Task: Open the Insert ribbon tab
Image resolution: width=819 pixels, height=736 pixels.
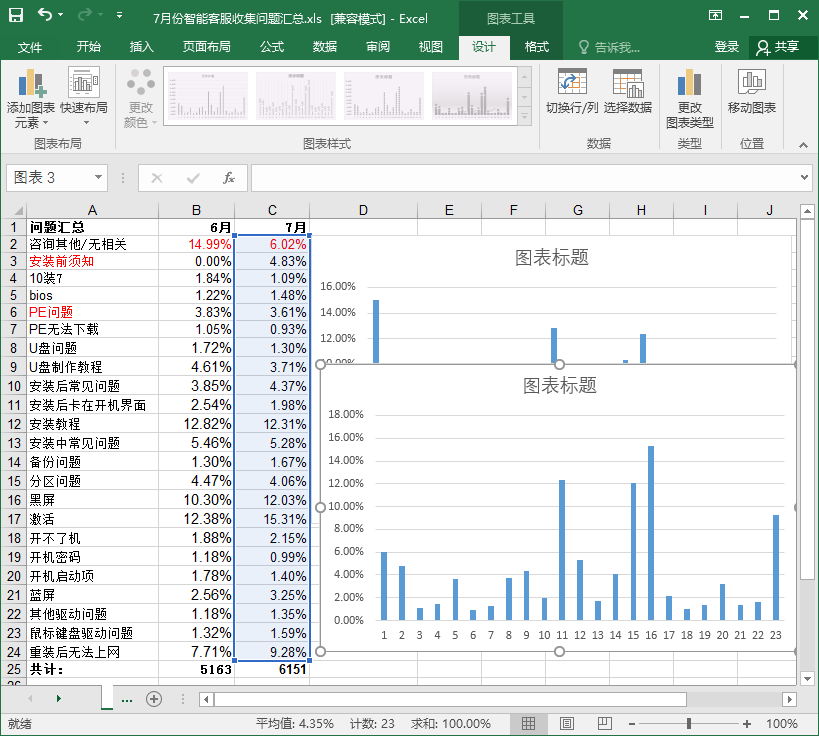Action: tap(142, 47)
